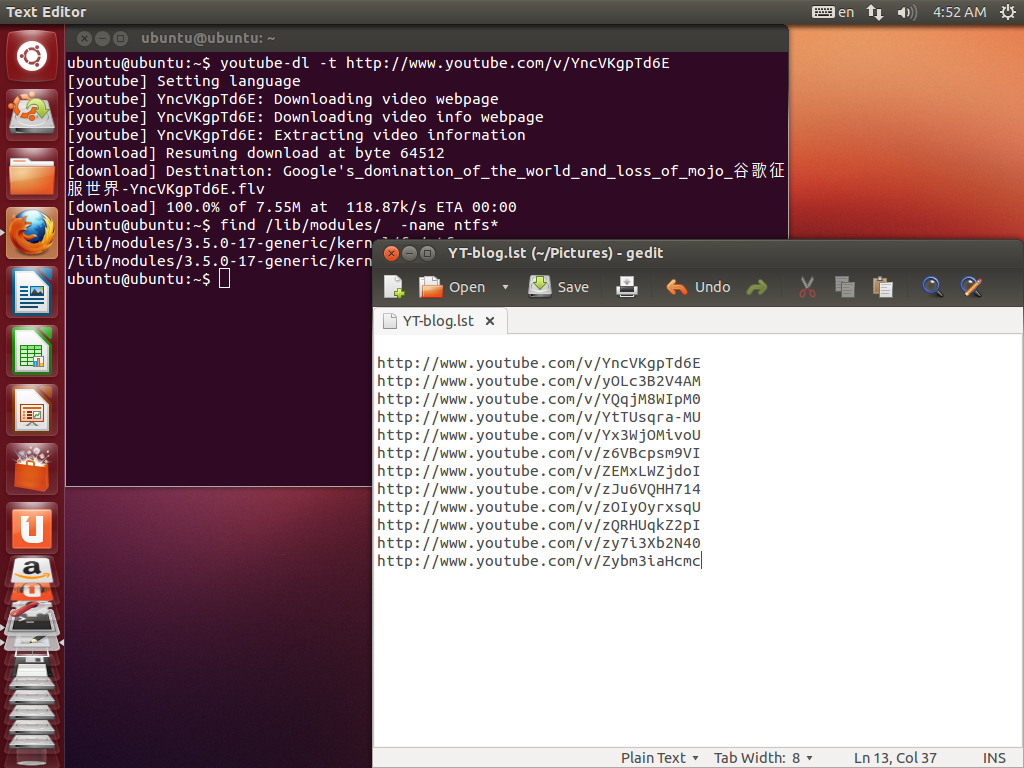Click the Text Editor title in the top panel
Image resolution: width=1024 pixels, height=768 pixels.
coord(46,12)
